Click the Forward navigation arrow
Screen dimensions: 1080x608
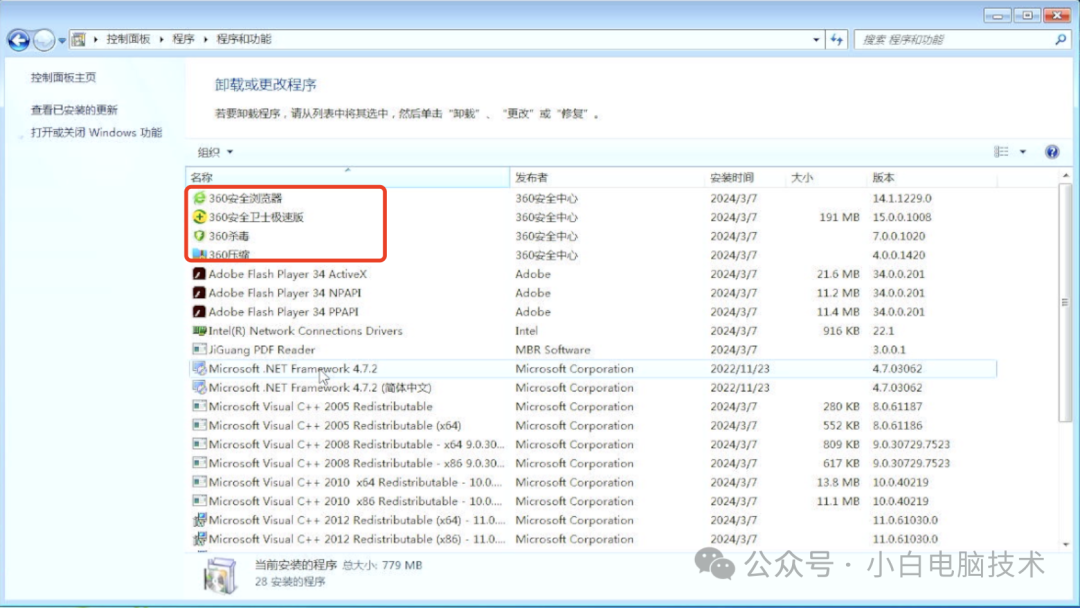[43, 40]
